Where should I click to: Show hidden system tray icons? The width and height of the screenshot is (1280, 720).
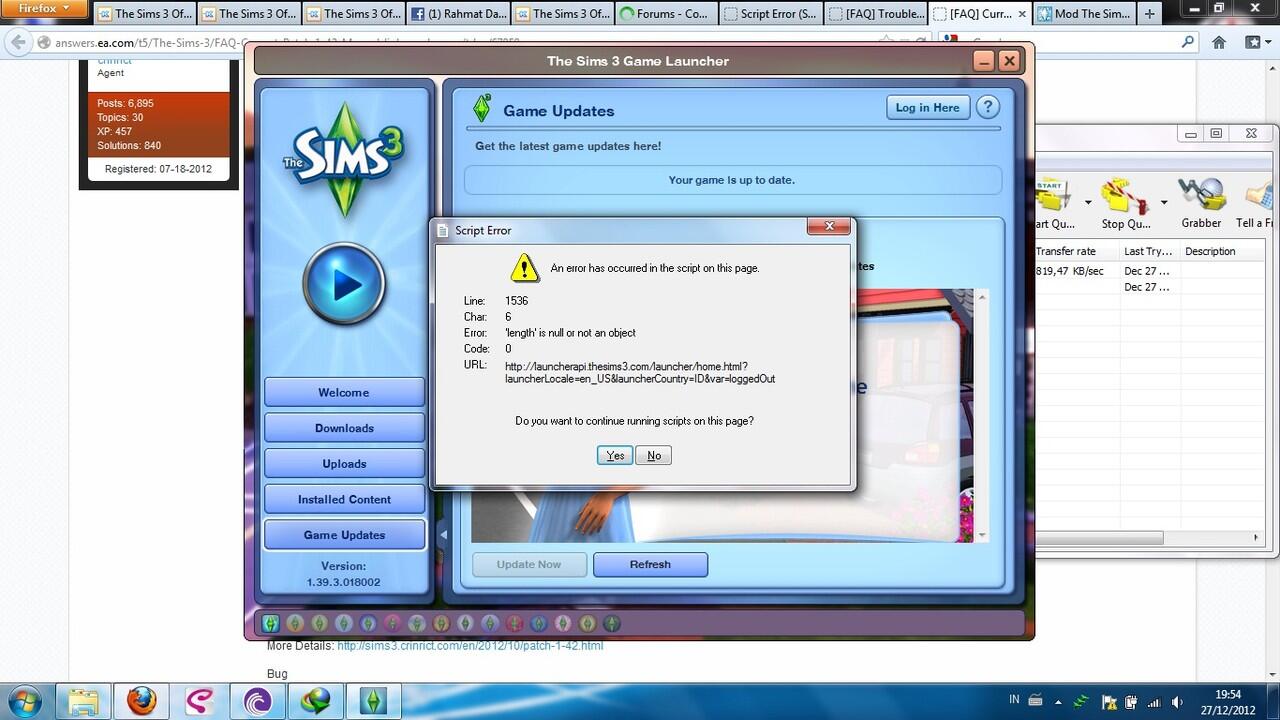pyautogui.click(x=1060, y=701)
